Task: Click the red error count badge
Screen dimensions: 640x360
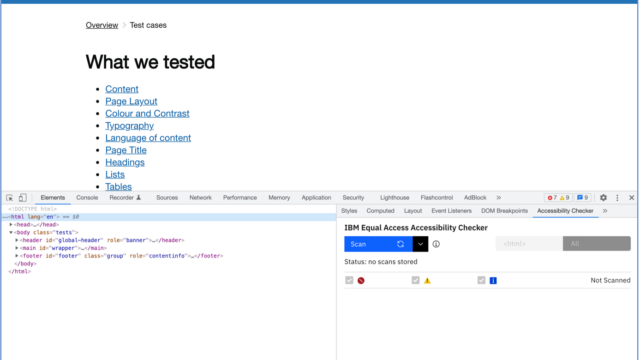Action: pyautogui.click(x=552, y=198)
